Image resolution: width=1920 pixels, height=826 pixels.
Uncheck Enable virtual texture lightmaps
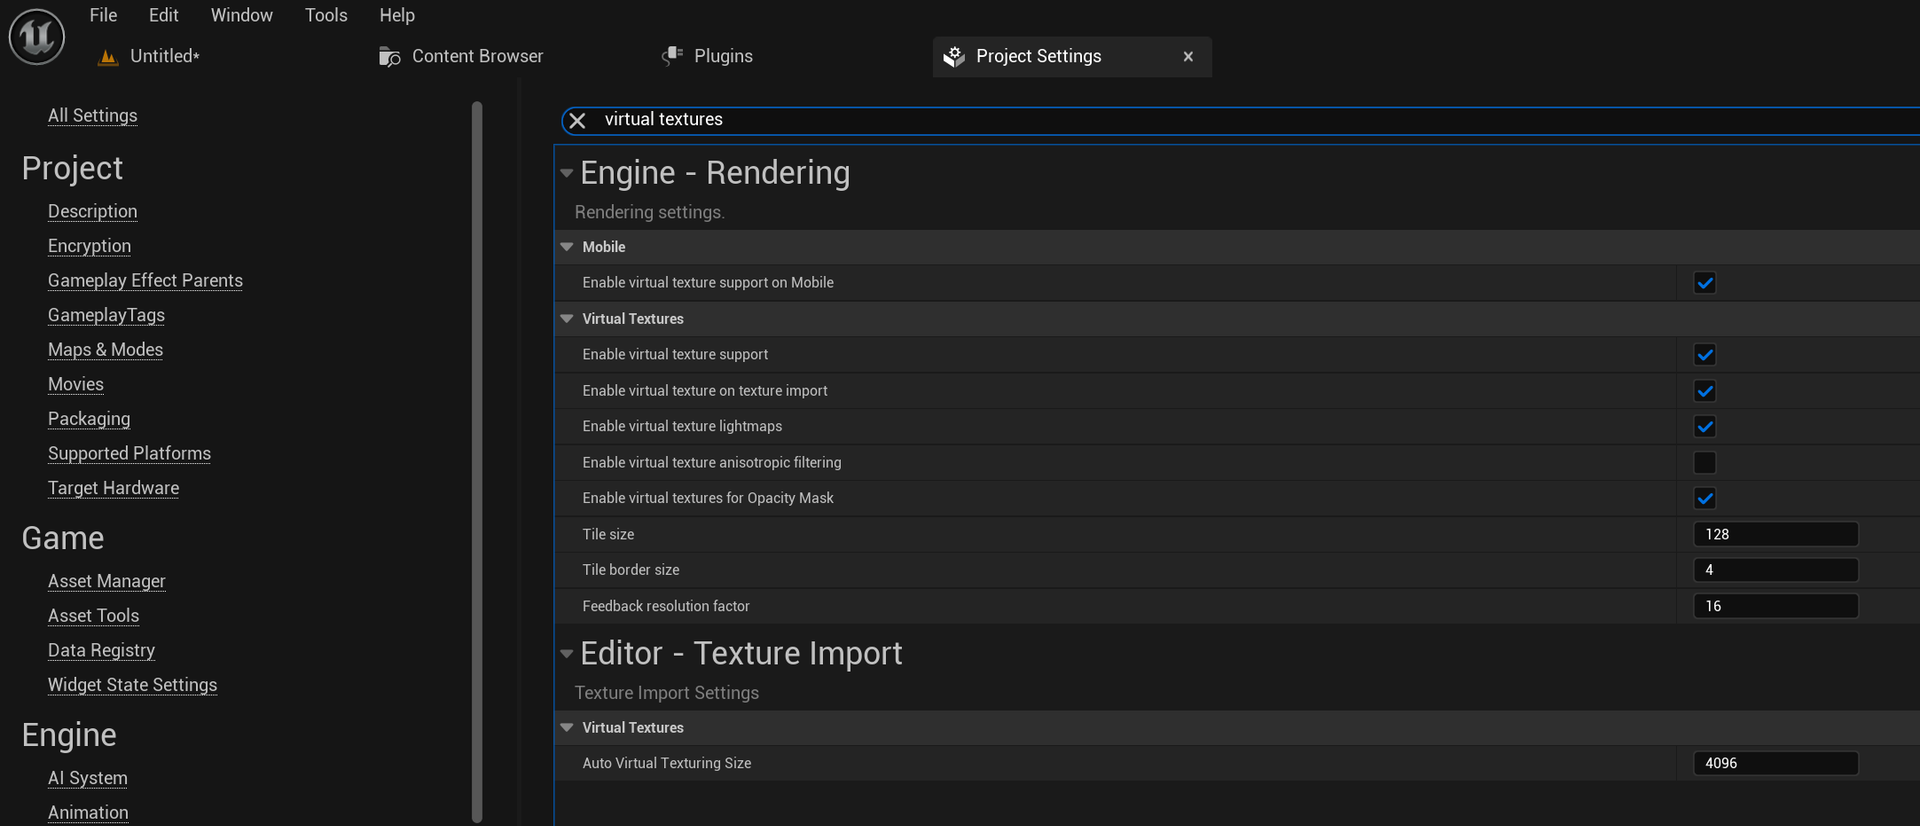click(x=1704, y=427)
